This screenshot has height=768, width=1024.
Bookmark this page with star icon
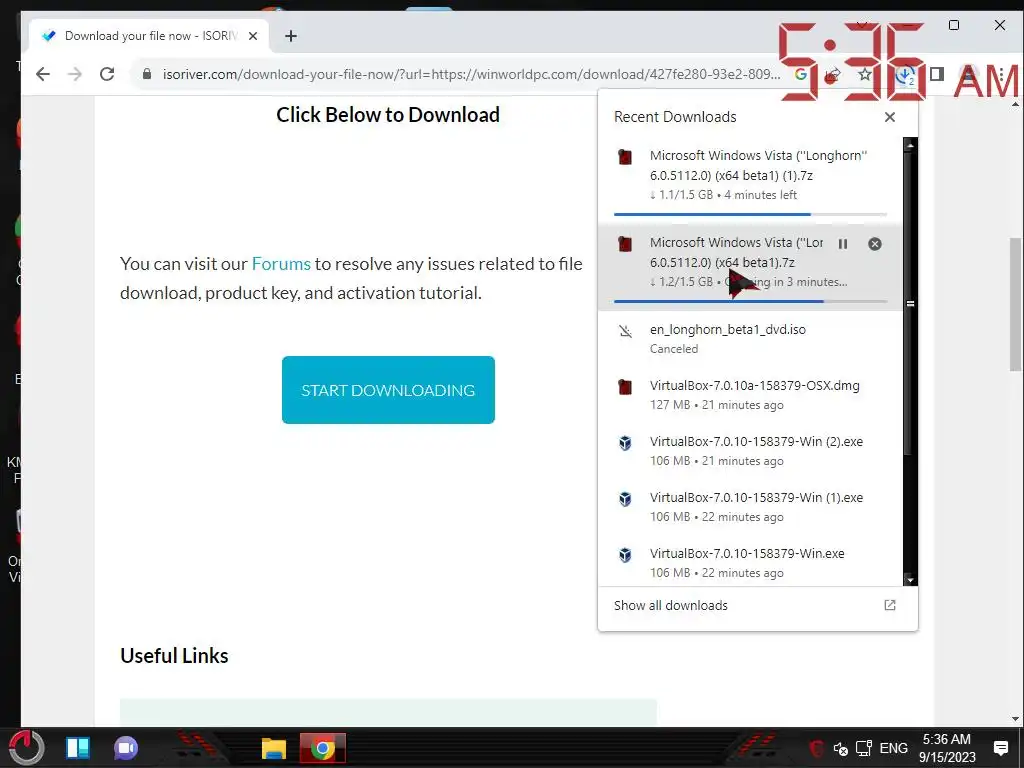coord(865,74)
